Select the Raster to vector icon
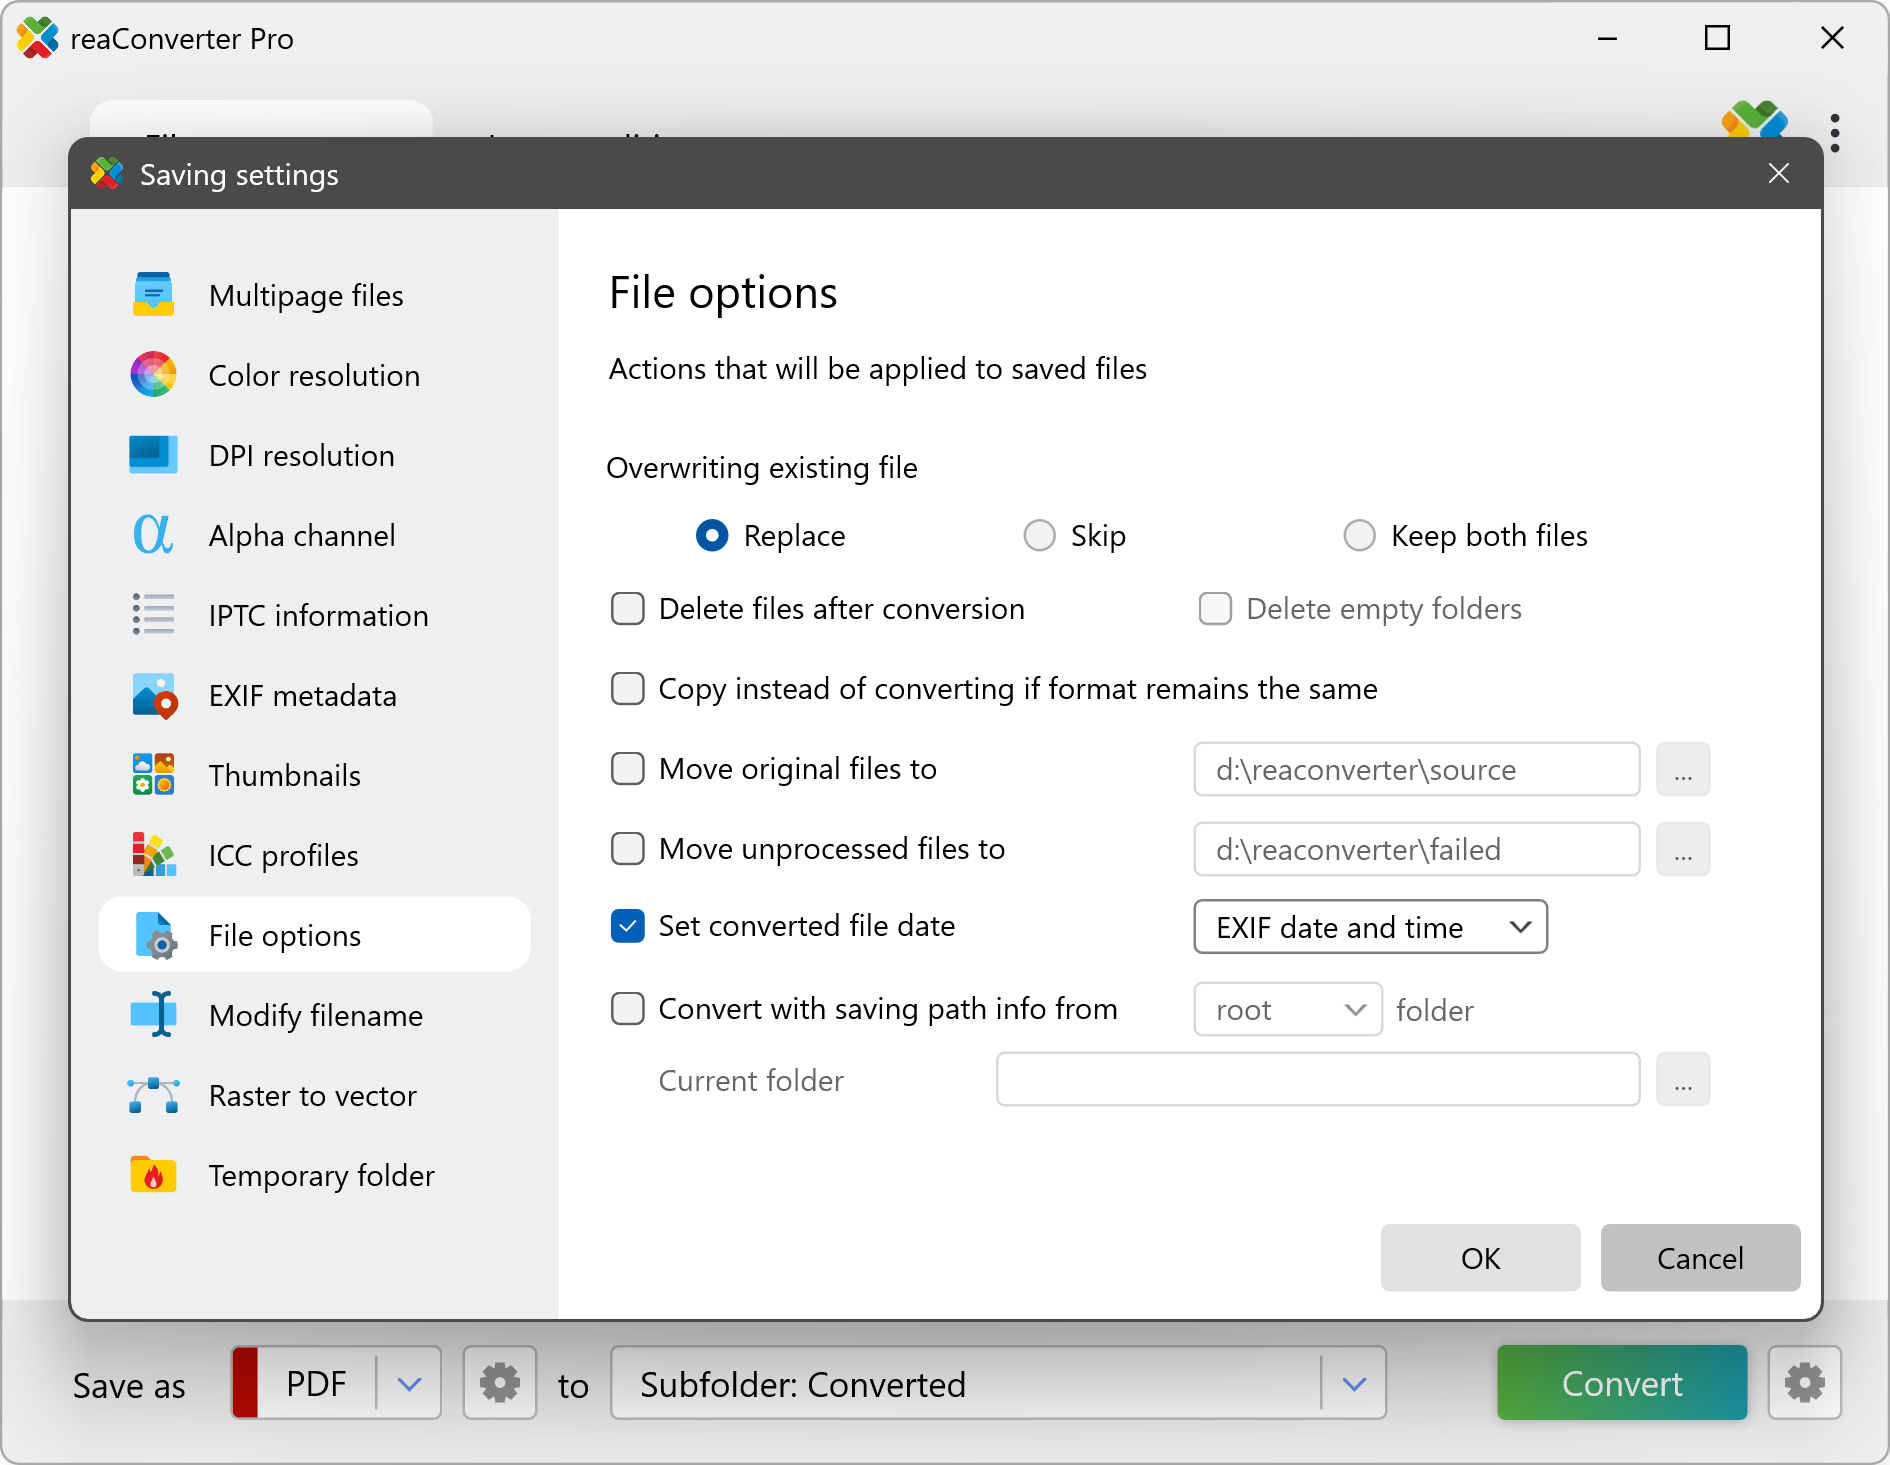 pyautogui.click(x=153, y=1095)
